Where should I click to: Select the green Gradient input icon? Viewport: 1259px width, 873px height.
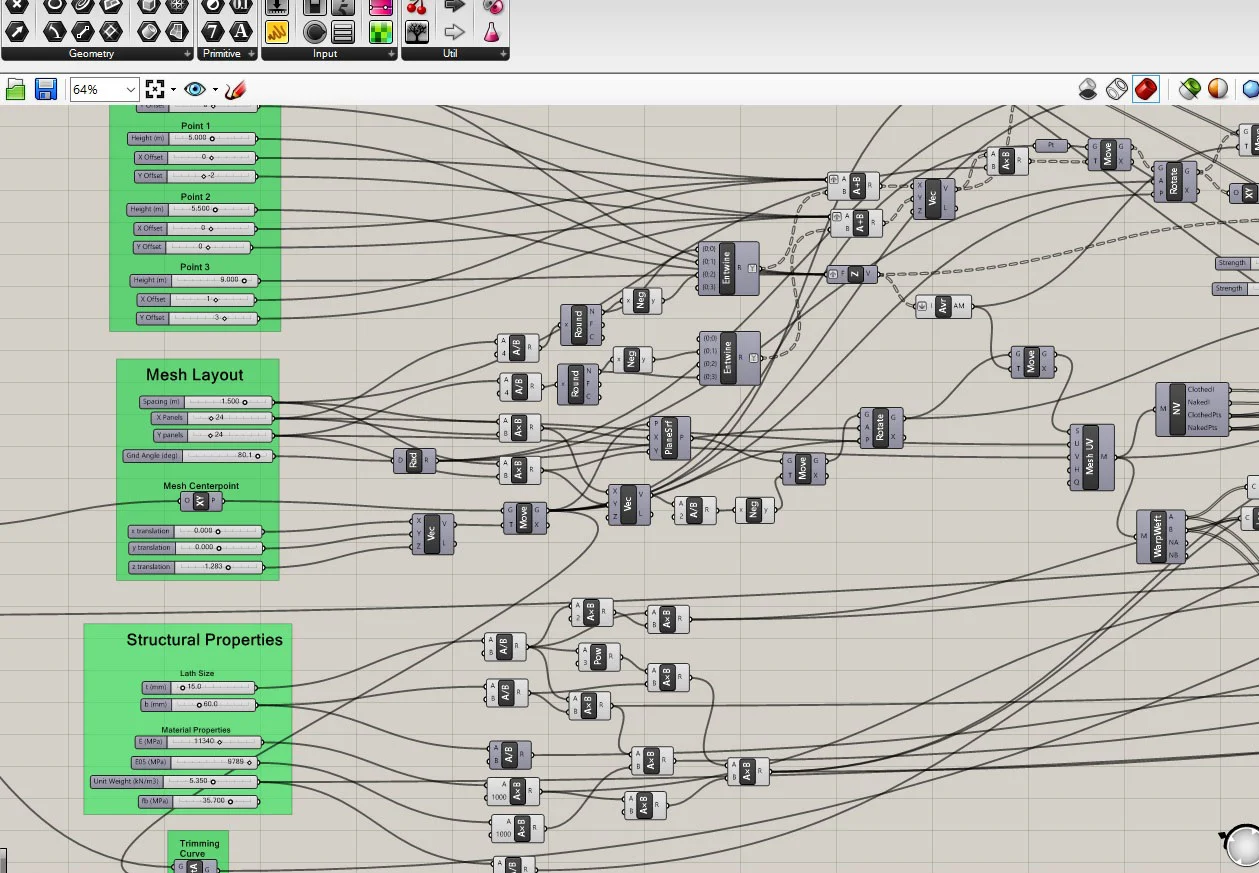[381, 32]
